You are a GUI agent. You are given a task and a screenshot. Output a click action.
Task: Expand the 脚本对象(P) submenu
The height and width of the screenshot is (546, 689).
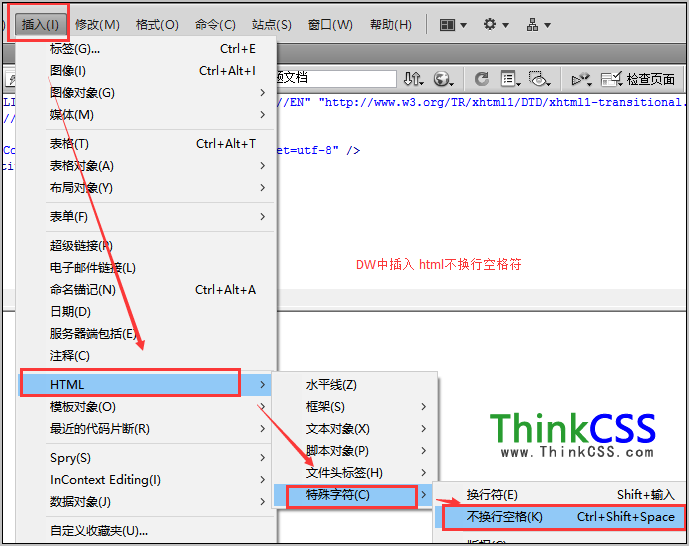pos(355,451)
